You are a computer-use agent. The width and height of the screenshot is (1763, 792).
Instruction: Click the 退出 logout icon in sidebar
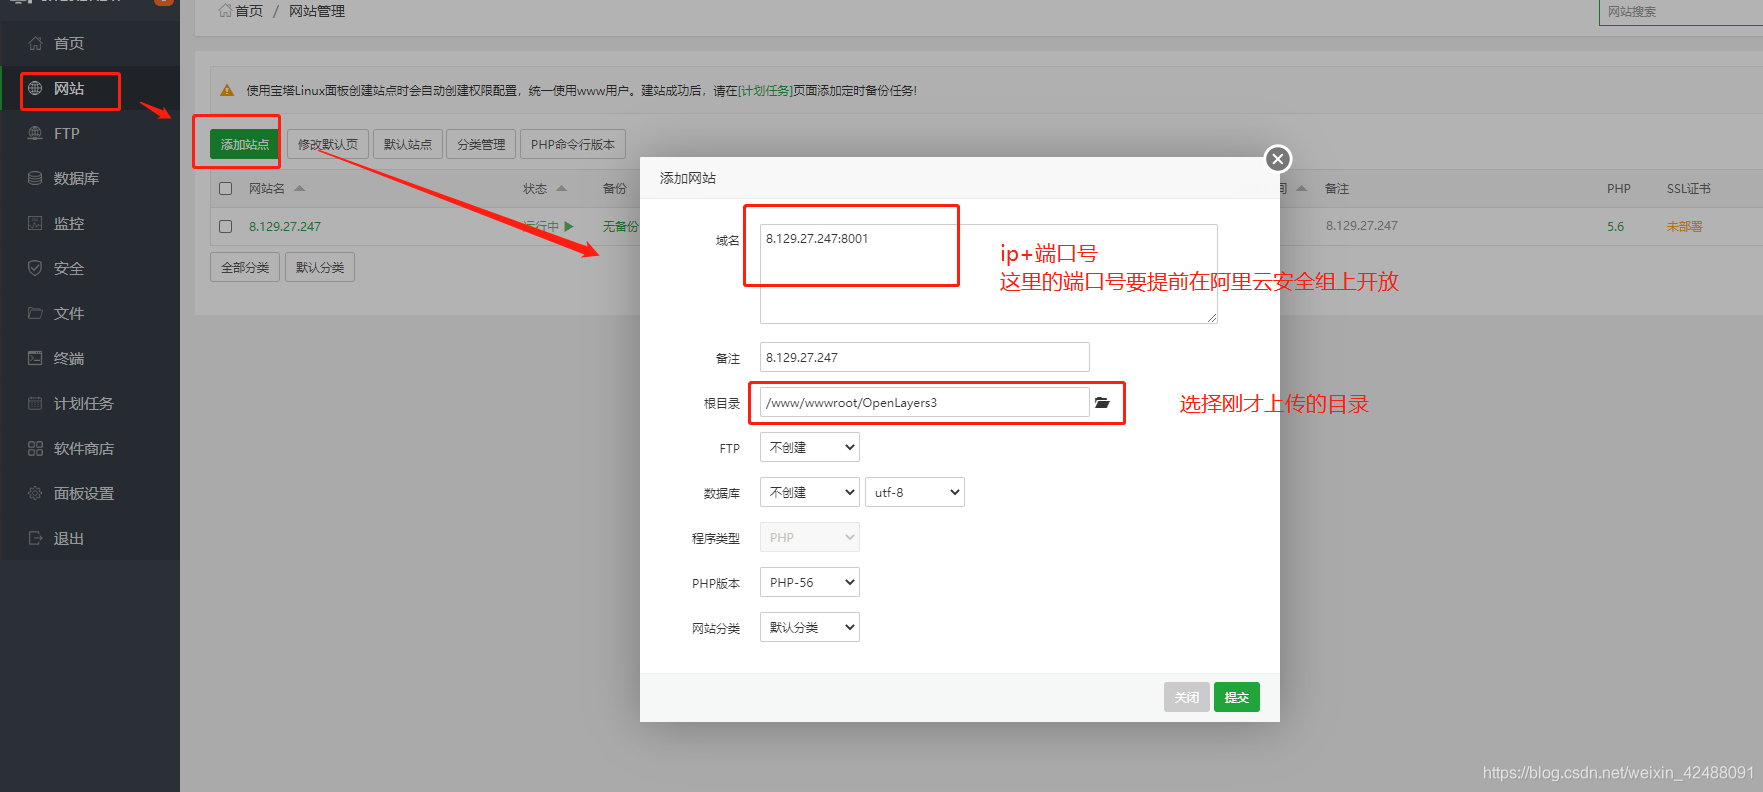[x=35, y=538]
